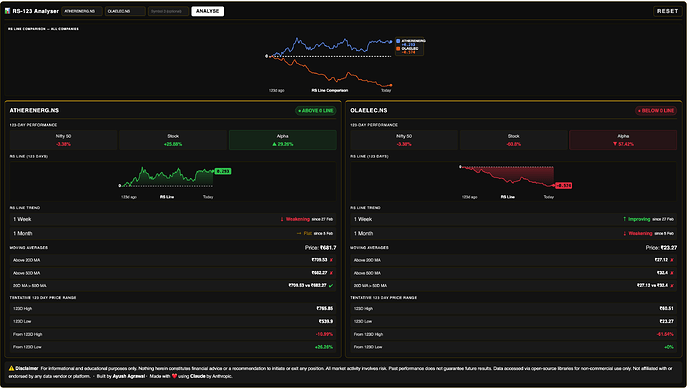Click the ANALYSE button
Viewport: 690px width, 388px height.
point(207,11)
